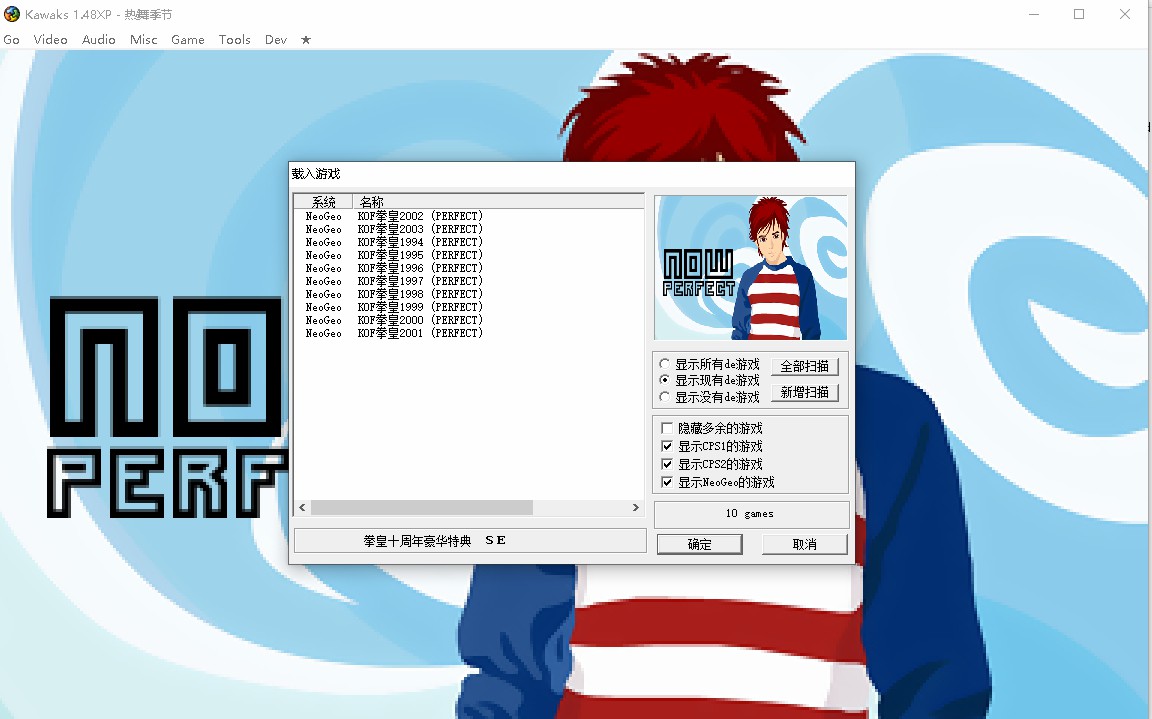Viewport: 1152px width, 719px height.
Task: Select KOF拳皇1998 (PERFECT) in list
Action: click(x=420, y=295)
